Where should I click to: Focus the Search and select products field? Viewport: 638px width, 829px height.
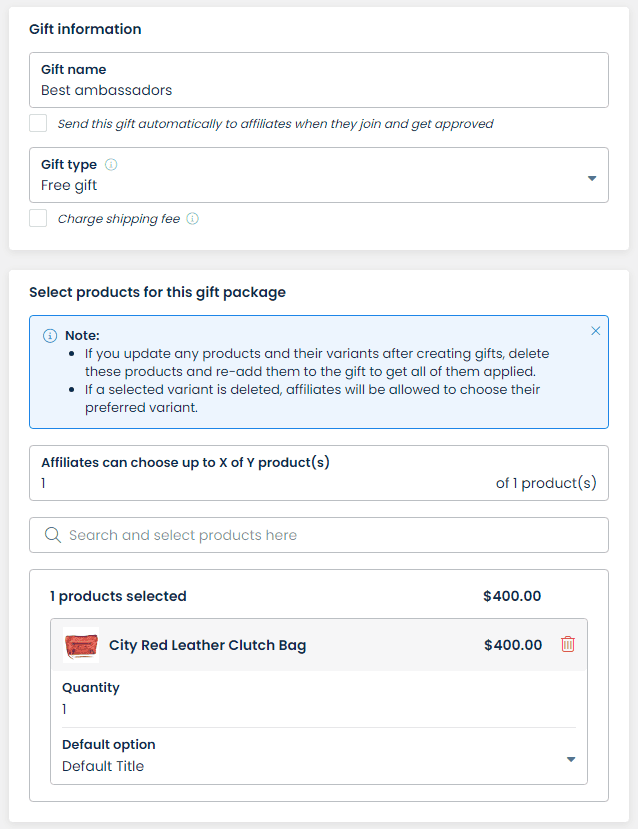[x=319, y=535]
